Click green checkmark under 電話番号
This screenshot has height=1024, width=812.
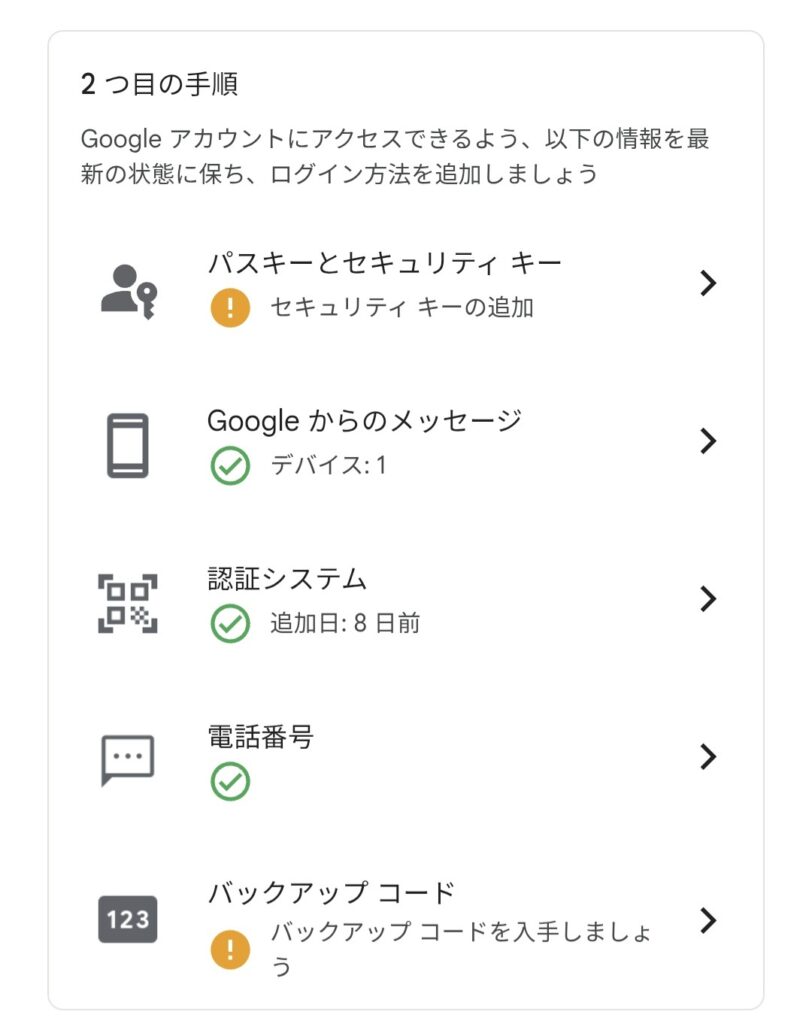[x=230, y=782]
